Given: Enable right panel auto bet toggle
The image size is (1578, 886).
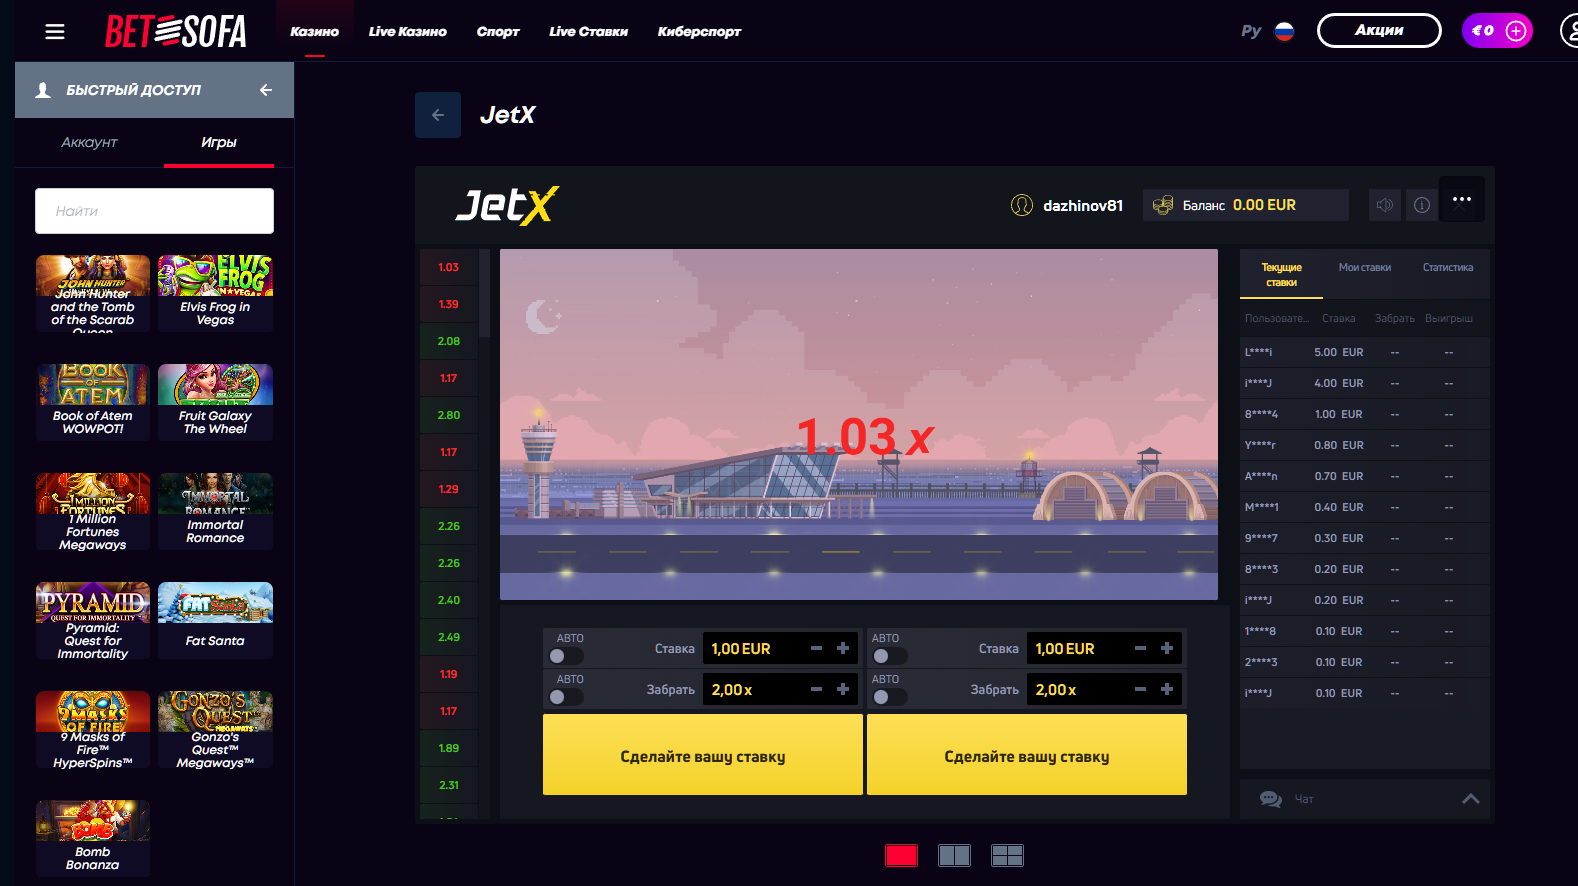Looking at the screenshot, I should [888, 656].
